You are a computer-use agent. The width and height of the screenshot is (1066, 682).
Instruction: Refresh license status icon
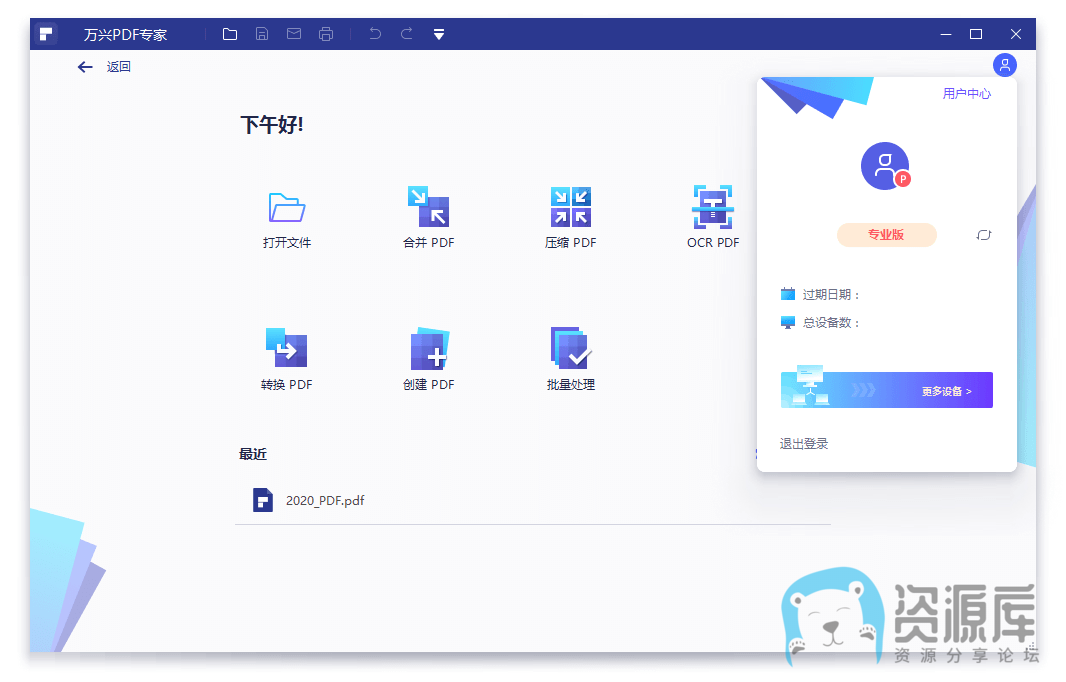[x=984, y=235]
